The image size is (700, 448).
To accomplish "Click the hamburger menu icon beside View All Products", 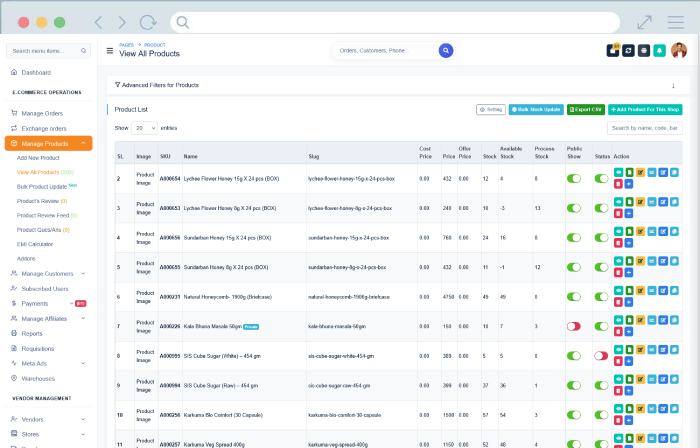I will tap(109, 51).
